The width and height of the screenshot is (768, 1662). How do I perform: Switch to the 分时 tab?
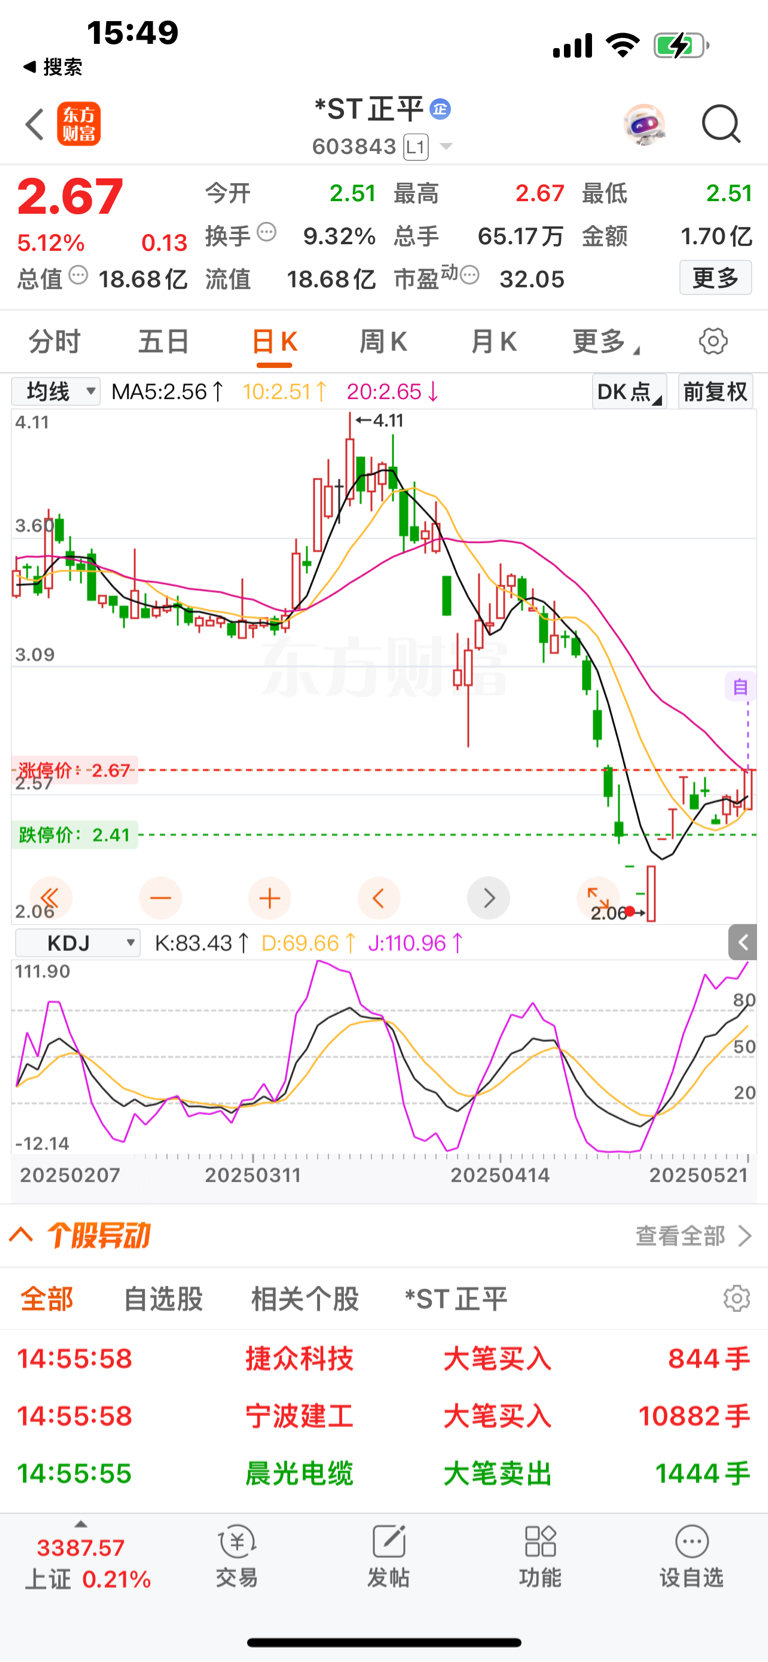click(54, 342)
